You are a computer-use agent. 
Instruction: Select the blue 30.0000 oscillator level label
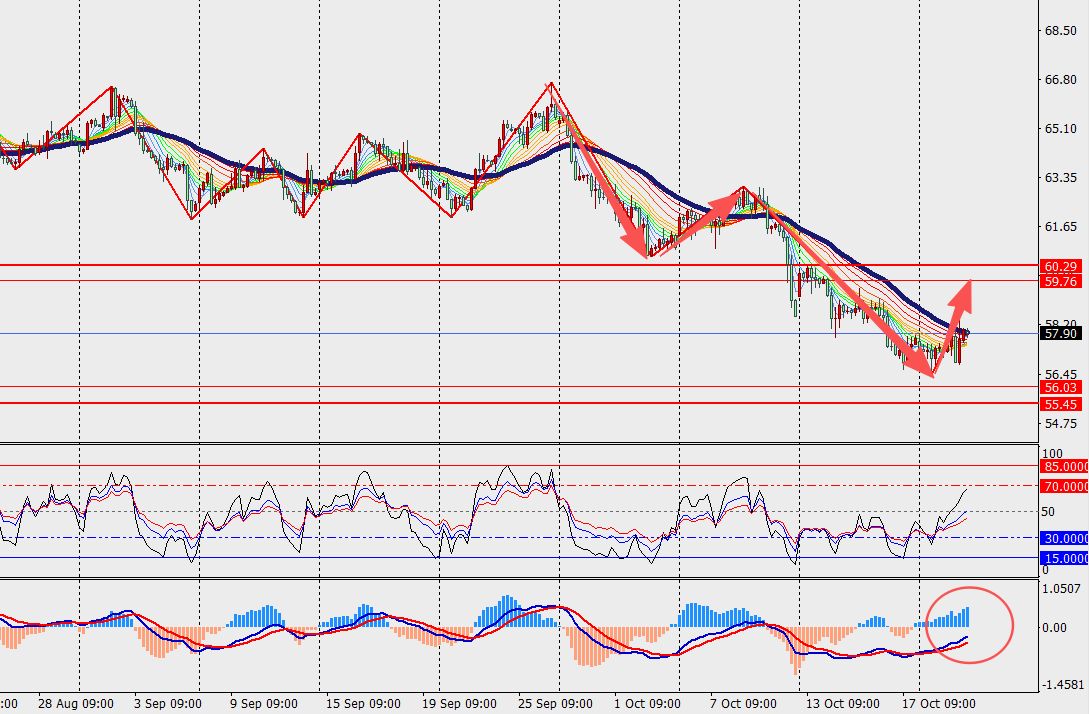[x=1064, y=538]
